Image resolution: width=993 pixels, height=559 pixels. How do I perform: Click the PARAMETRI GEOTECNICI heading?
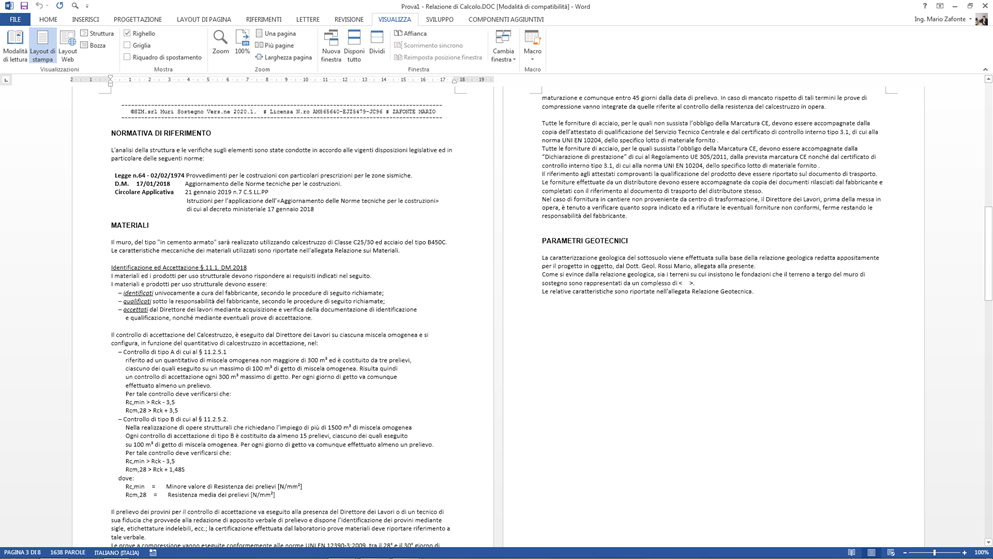(x=585, y=241)
